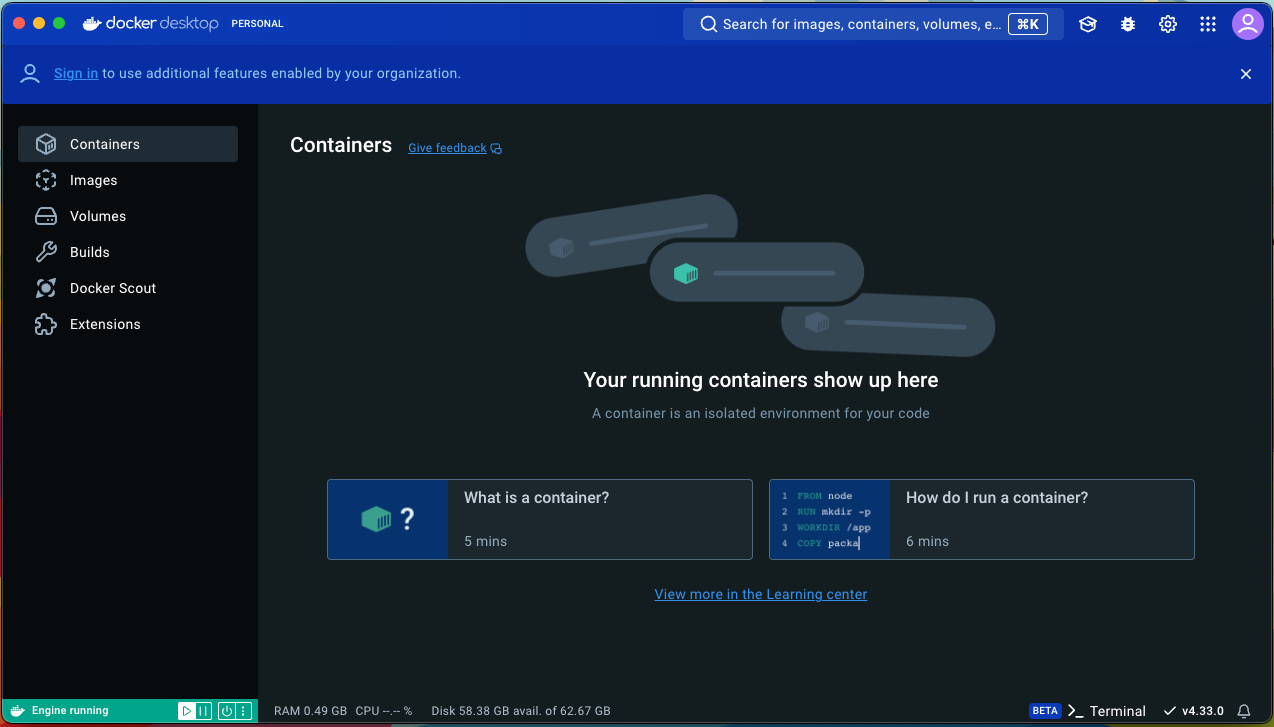Dismiss the sign-in banner
The width and height of the screenshot is (1274, 727).
click(1246, 74)
